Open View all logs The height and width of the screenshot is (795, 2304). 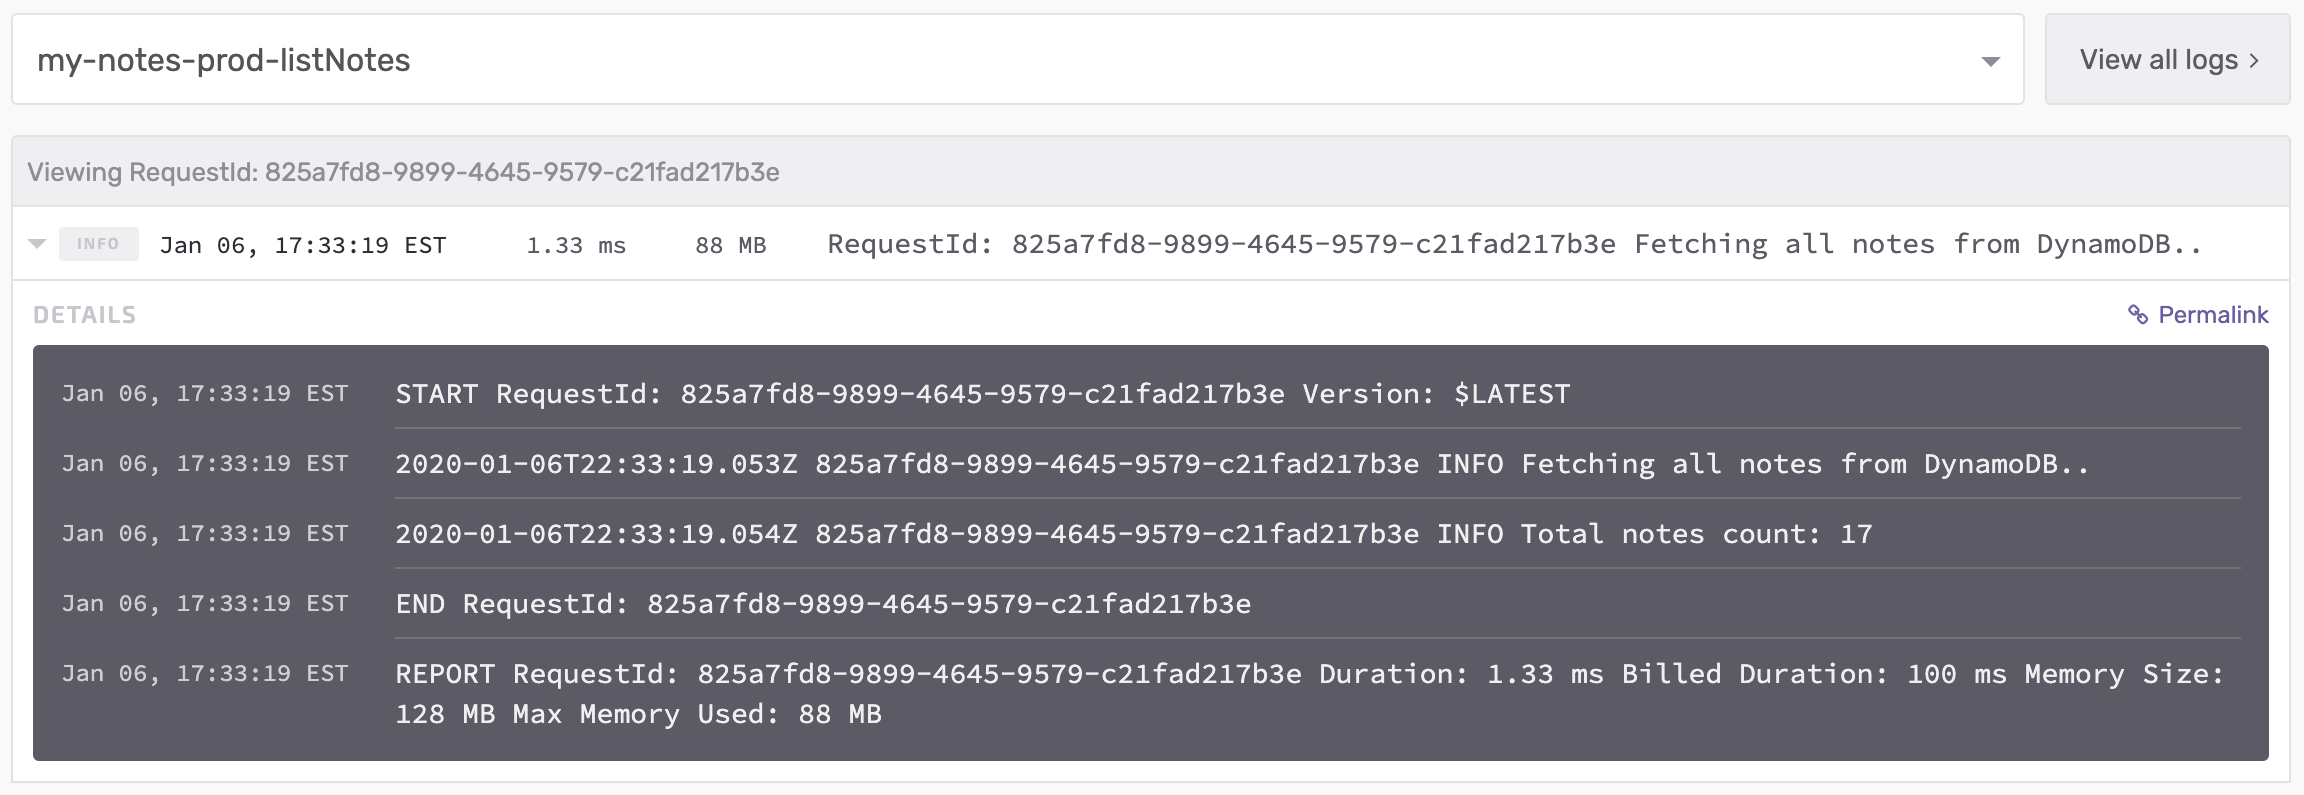pyautogui.click(x=2158, y=60)
